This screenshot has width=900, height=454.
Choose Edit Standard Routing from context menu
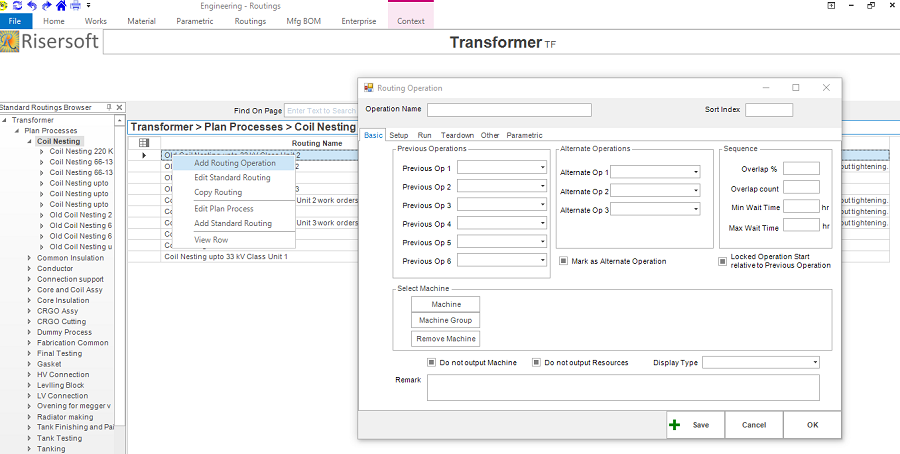click(x=234, y=177)
